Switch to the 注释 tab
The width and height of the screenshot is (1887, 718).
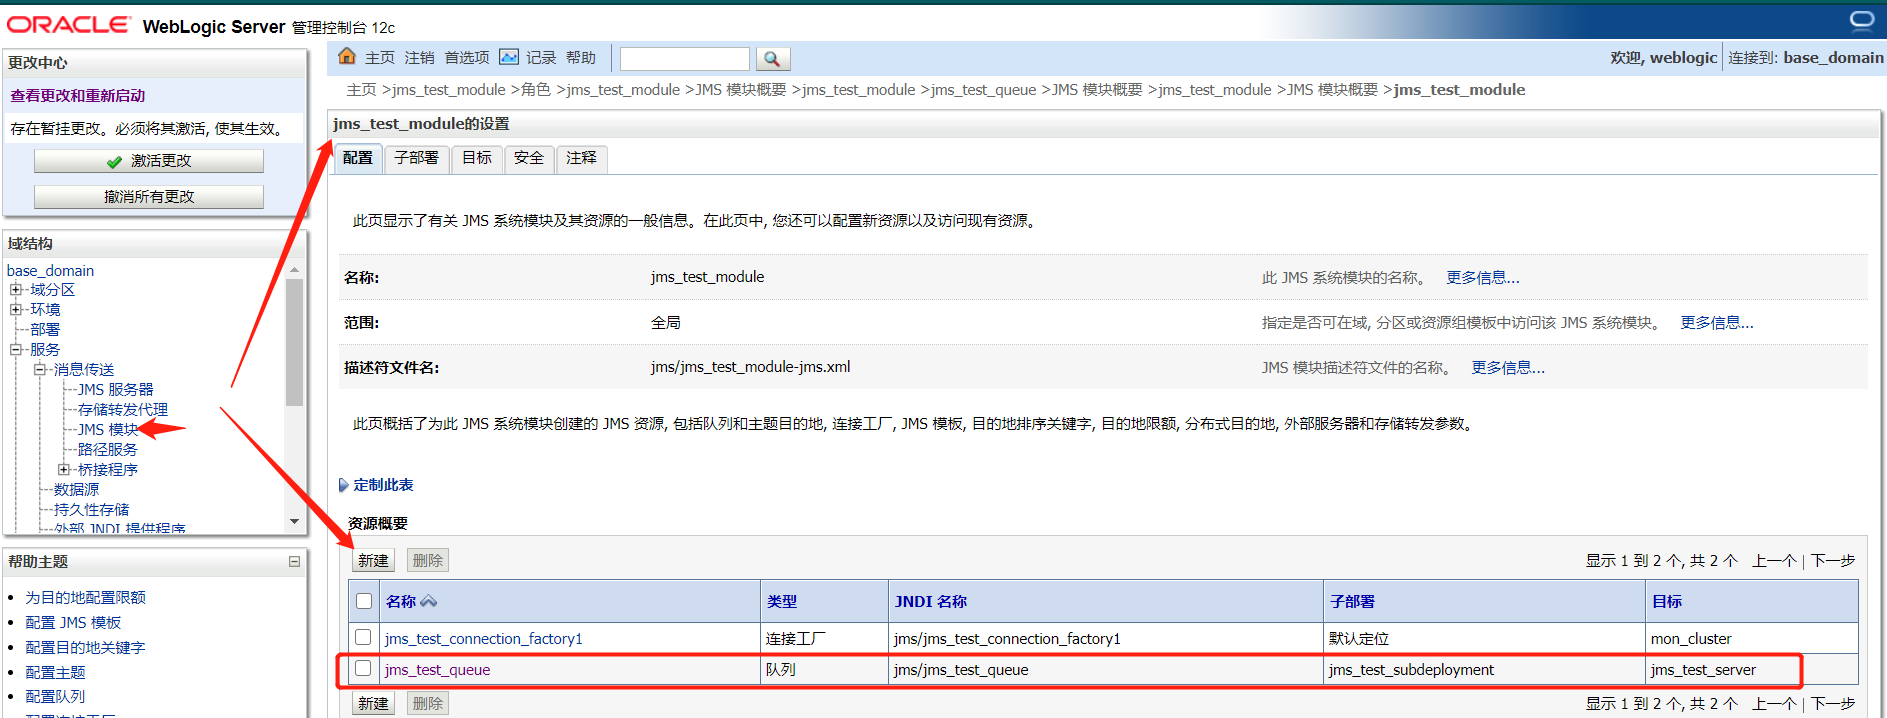click(581, 158)
